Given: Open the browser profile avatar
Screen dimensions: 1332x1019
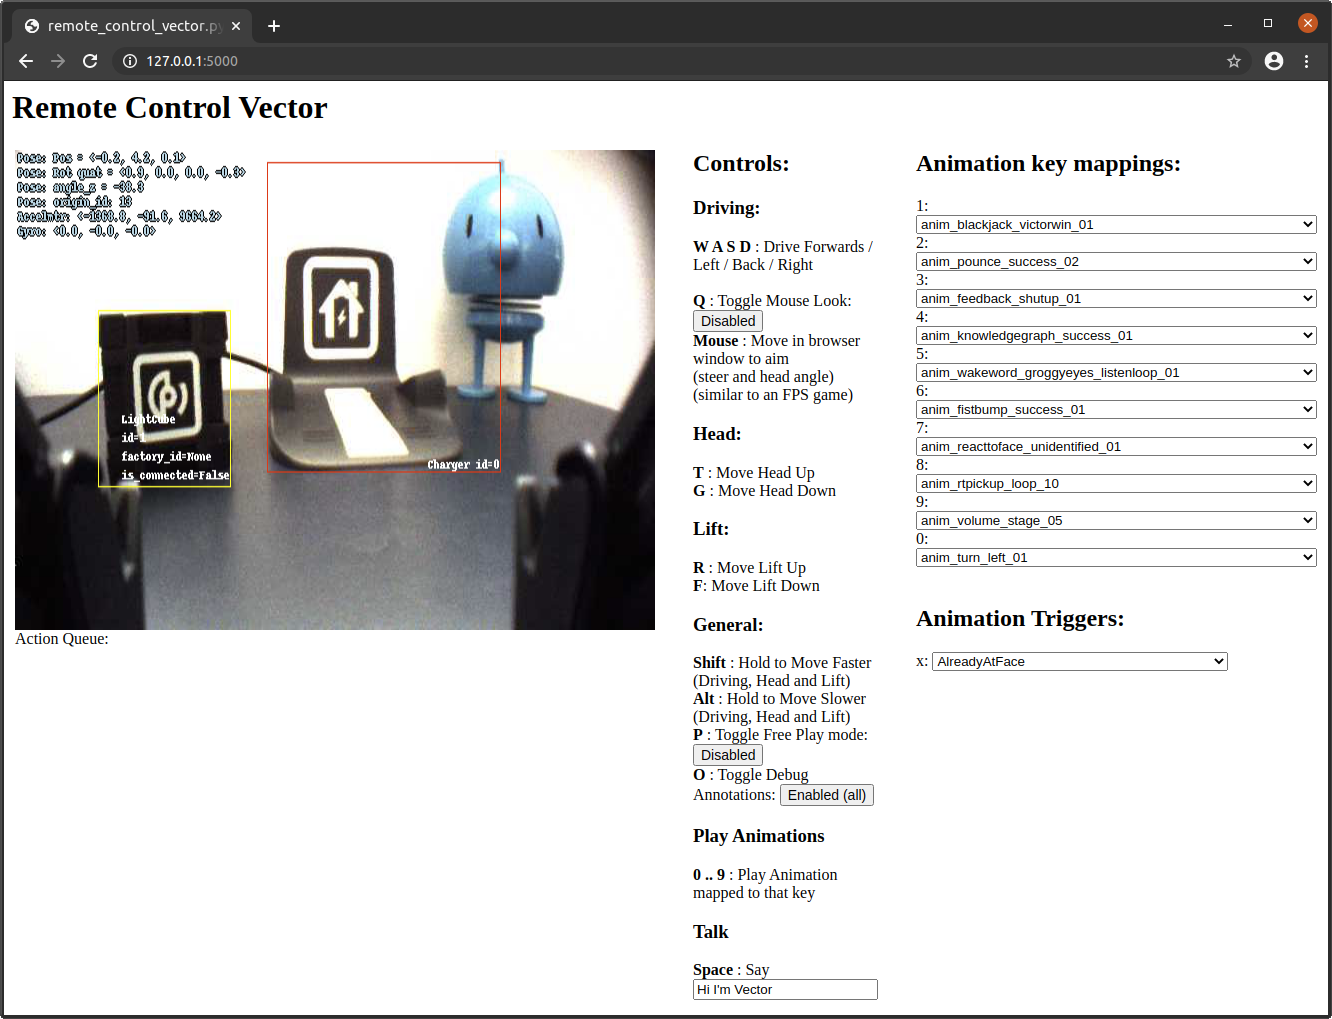Looking at the screenshot, I should point(1274,61).
